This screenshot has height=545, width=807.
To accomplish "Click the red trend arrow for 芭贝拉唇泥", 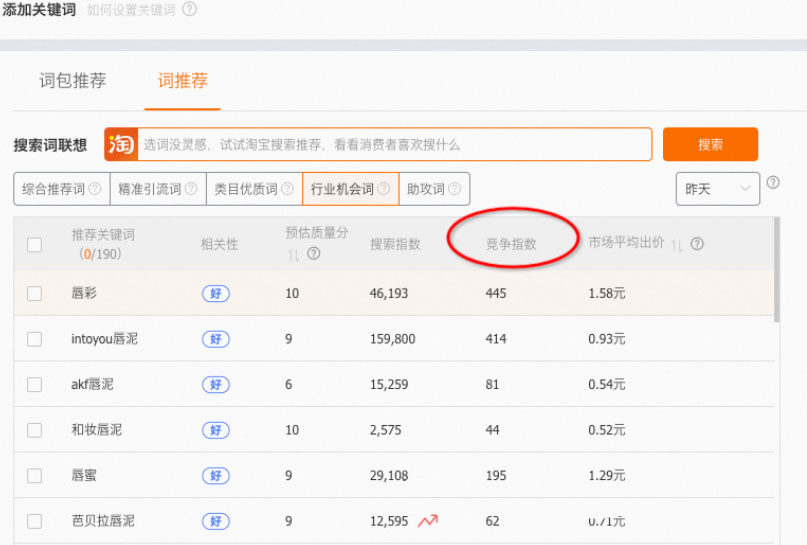I will (x=428, y=520).
